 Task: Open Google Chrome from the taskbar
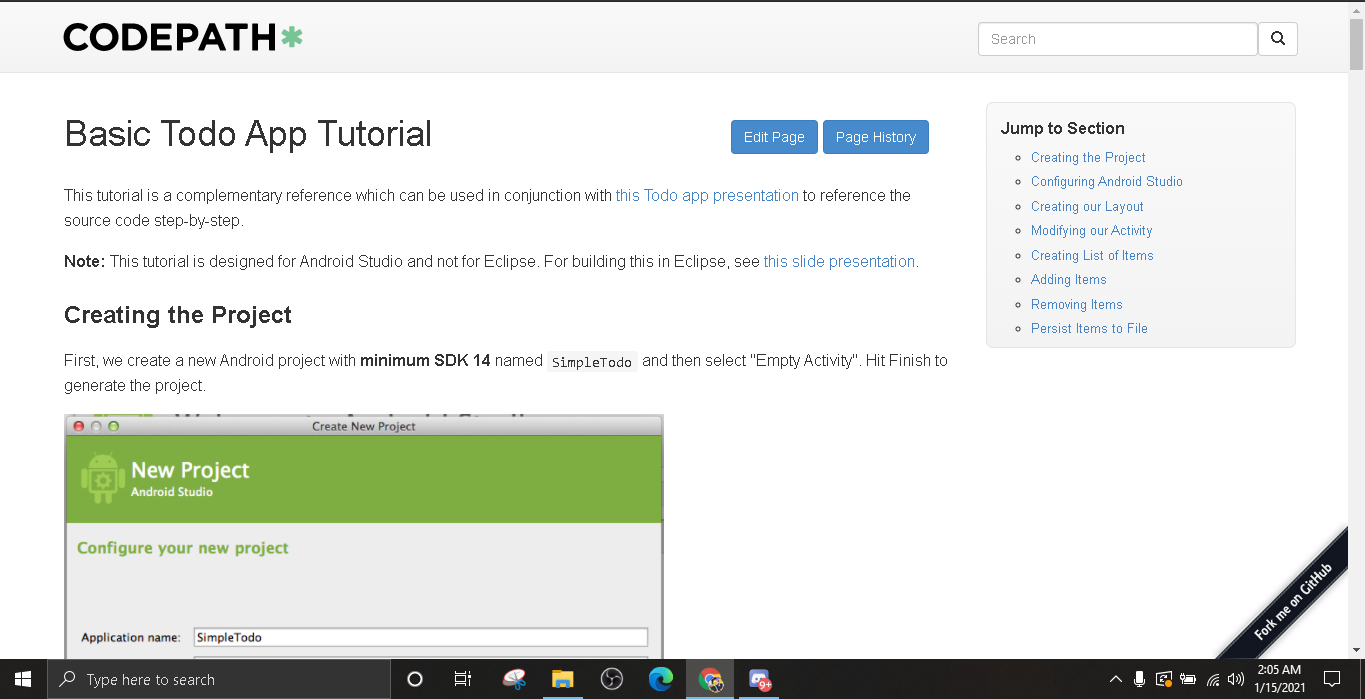710,679
